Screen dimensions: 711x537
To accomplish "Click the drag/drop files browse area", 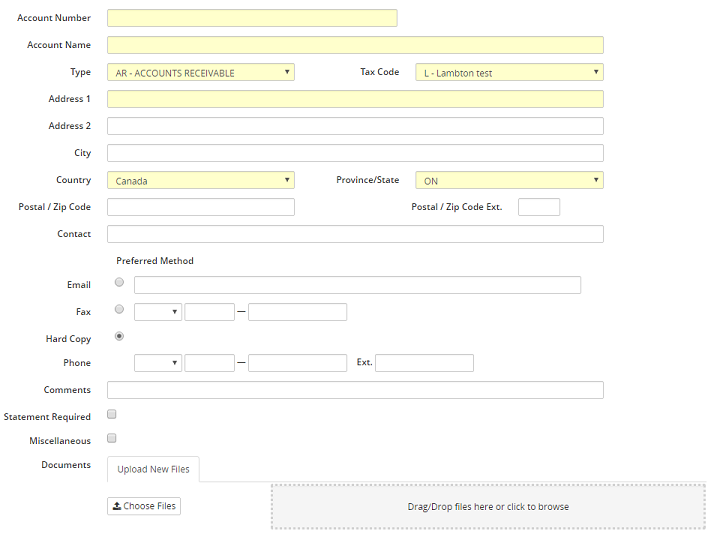I will pos(488,507).
